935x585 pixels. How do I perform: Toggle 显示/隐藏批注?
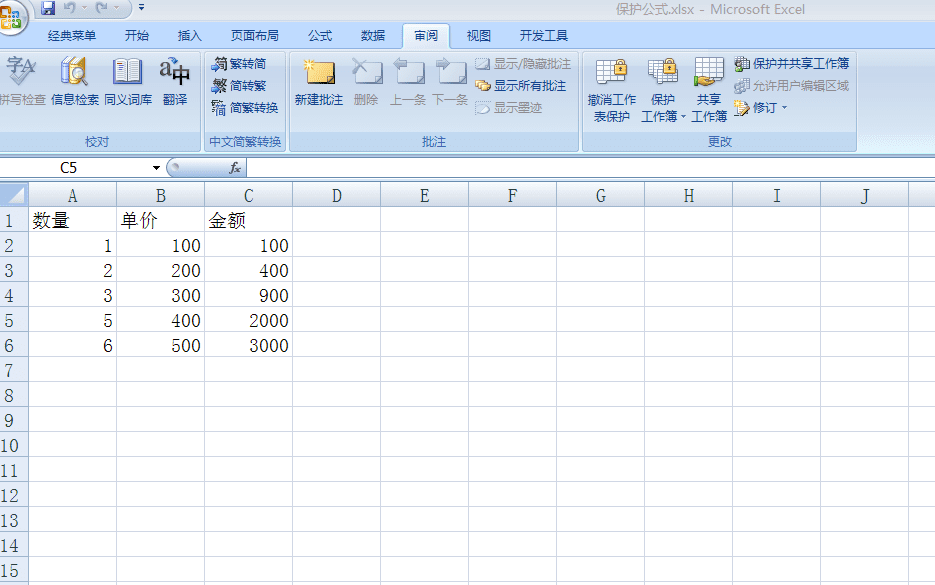pyautogui.click(x=523, y=64)
